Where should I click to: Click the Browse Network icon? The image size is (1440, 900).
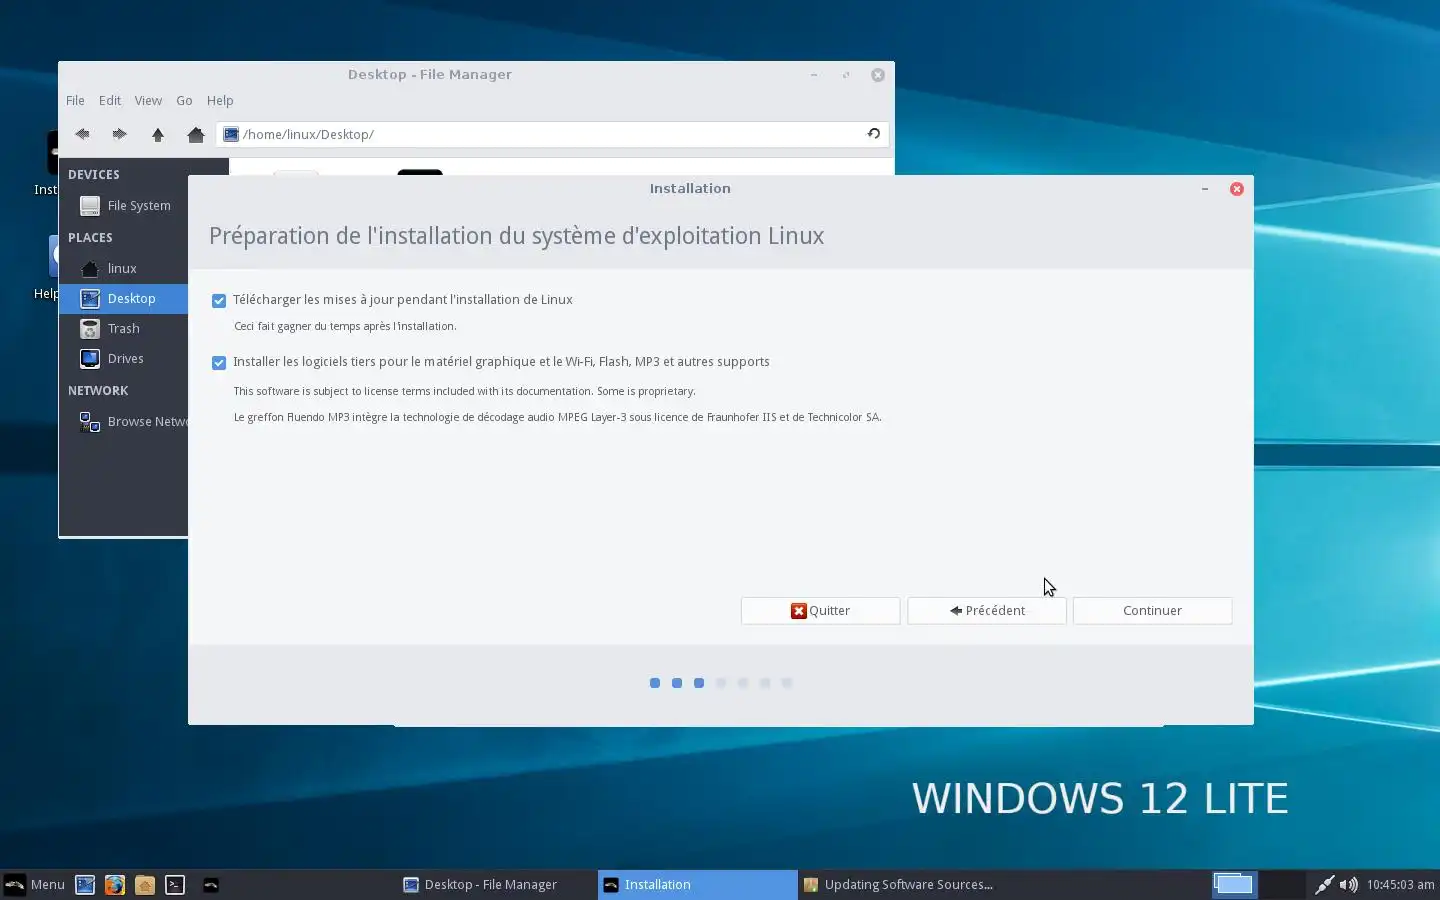click(90, 422)
